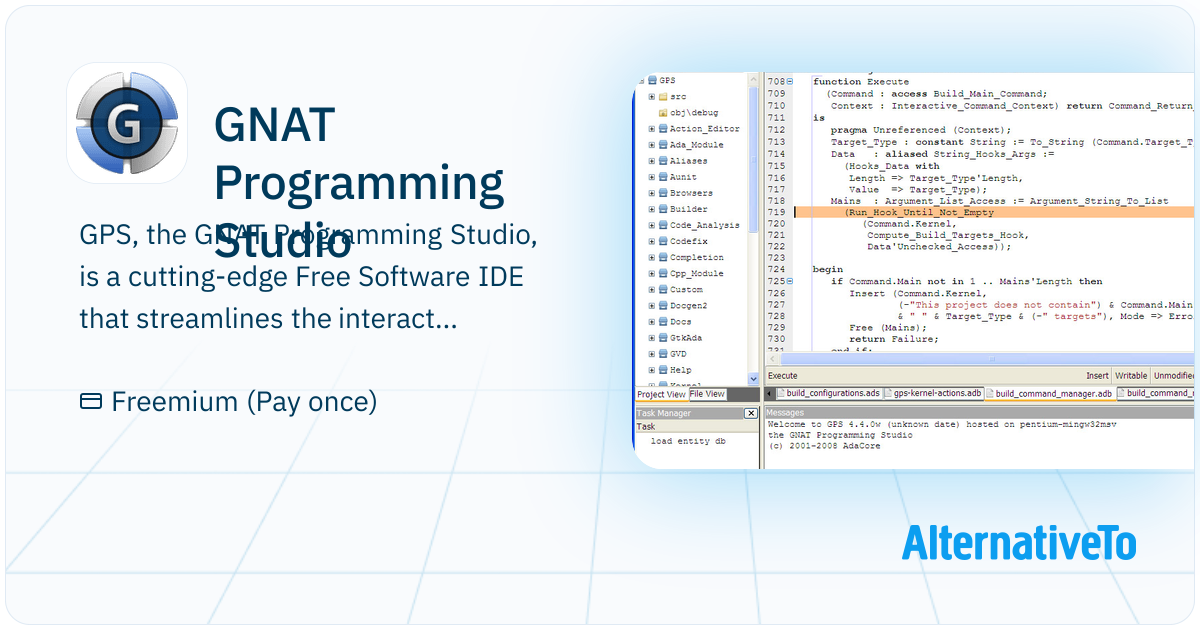
Task: Click the 'function Execute' code line
Action: coord(861,81)
